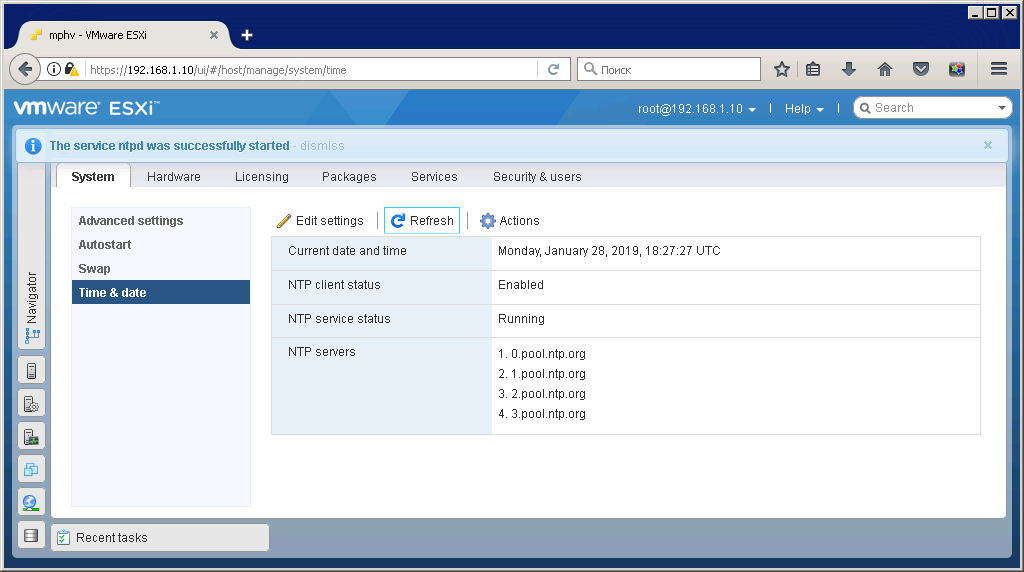This screenshot has height=572, width=1024.
Task: Select Swap in the left list
Action: click(x=161, y=268)
